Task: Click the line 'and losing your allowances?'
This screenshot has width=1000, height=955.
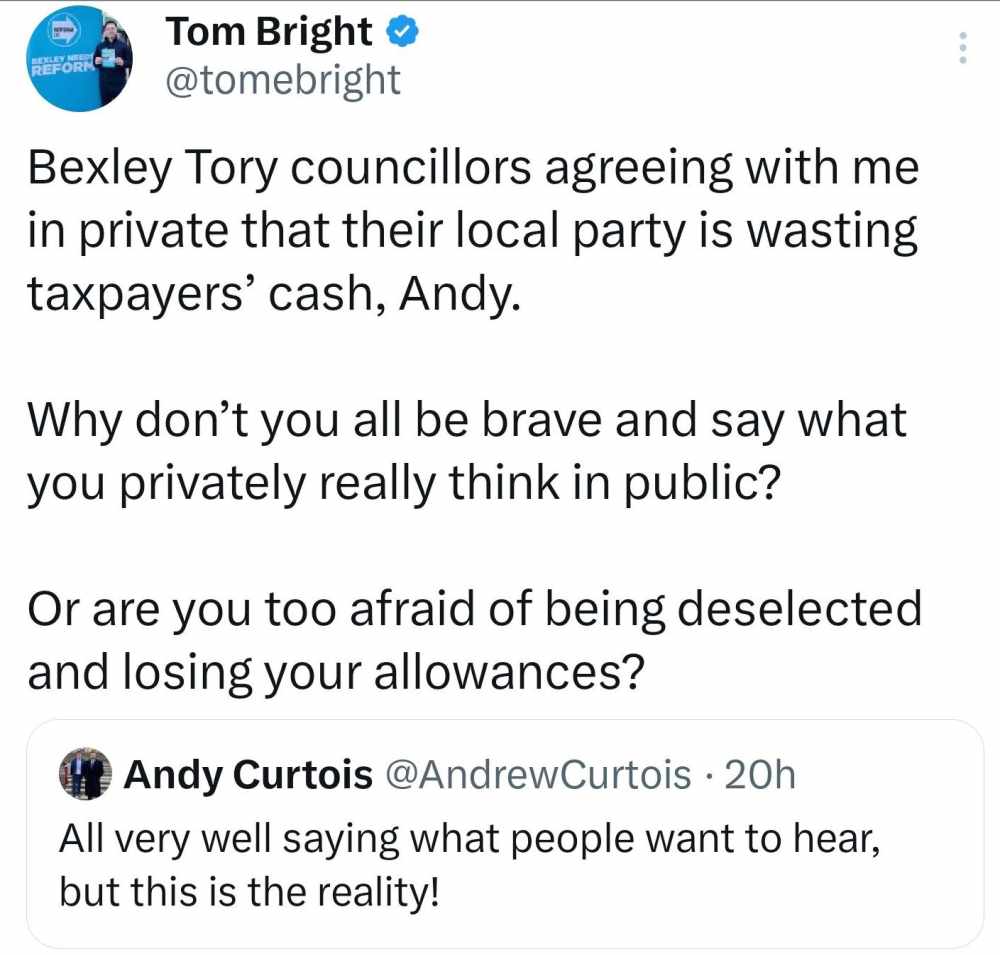Action: [x=334, y=673]
